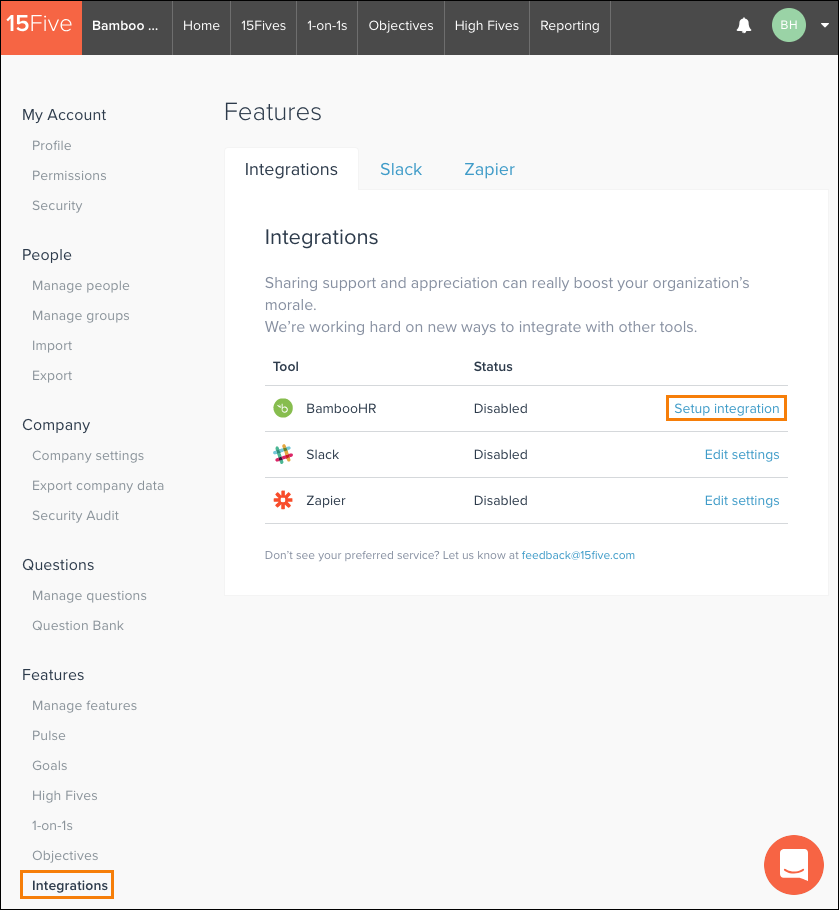This screenshot has height=910, width=839.
Task: Click the BambooHR tool name
Action: pos(341,409)
